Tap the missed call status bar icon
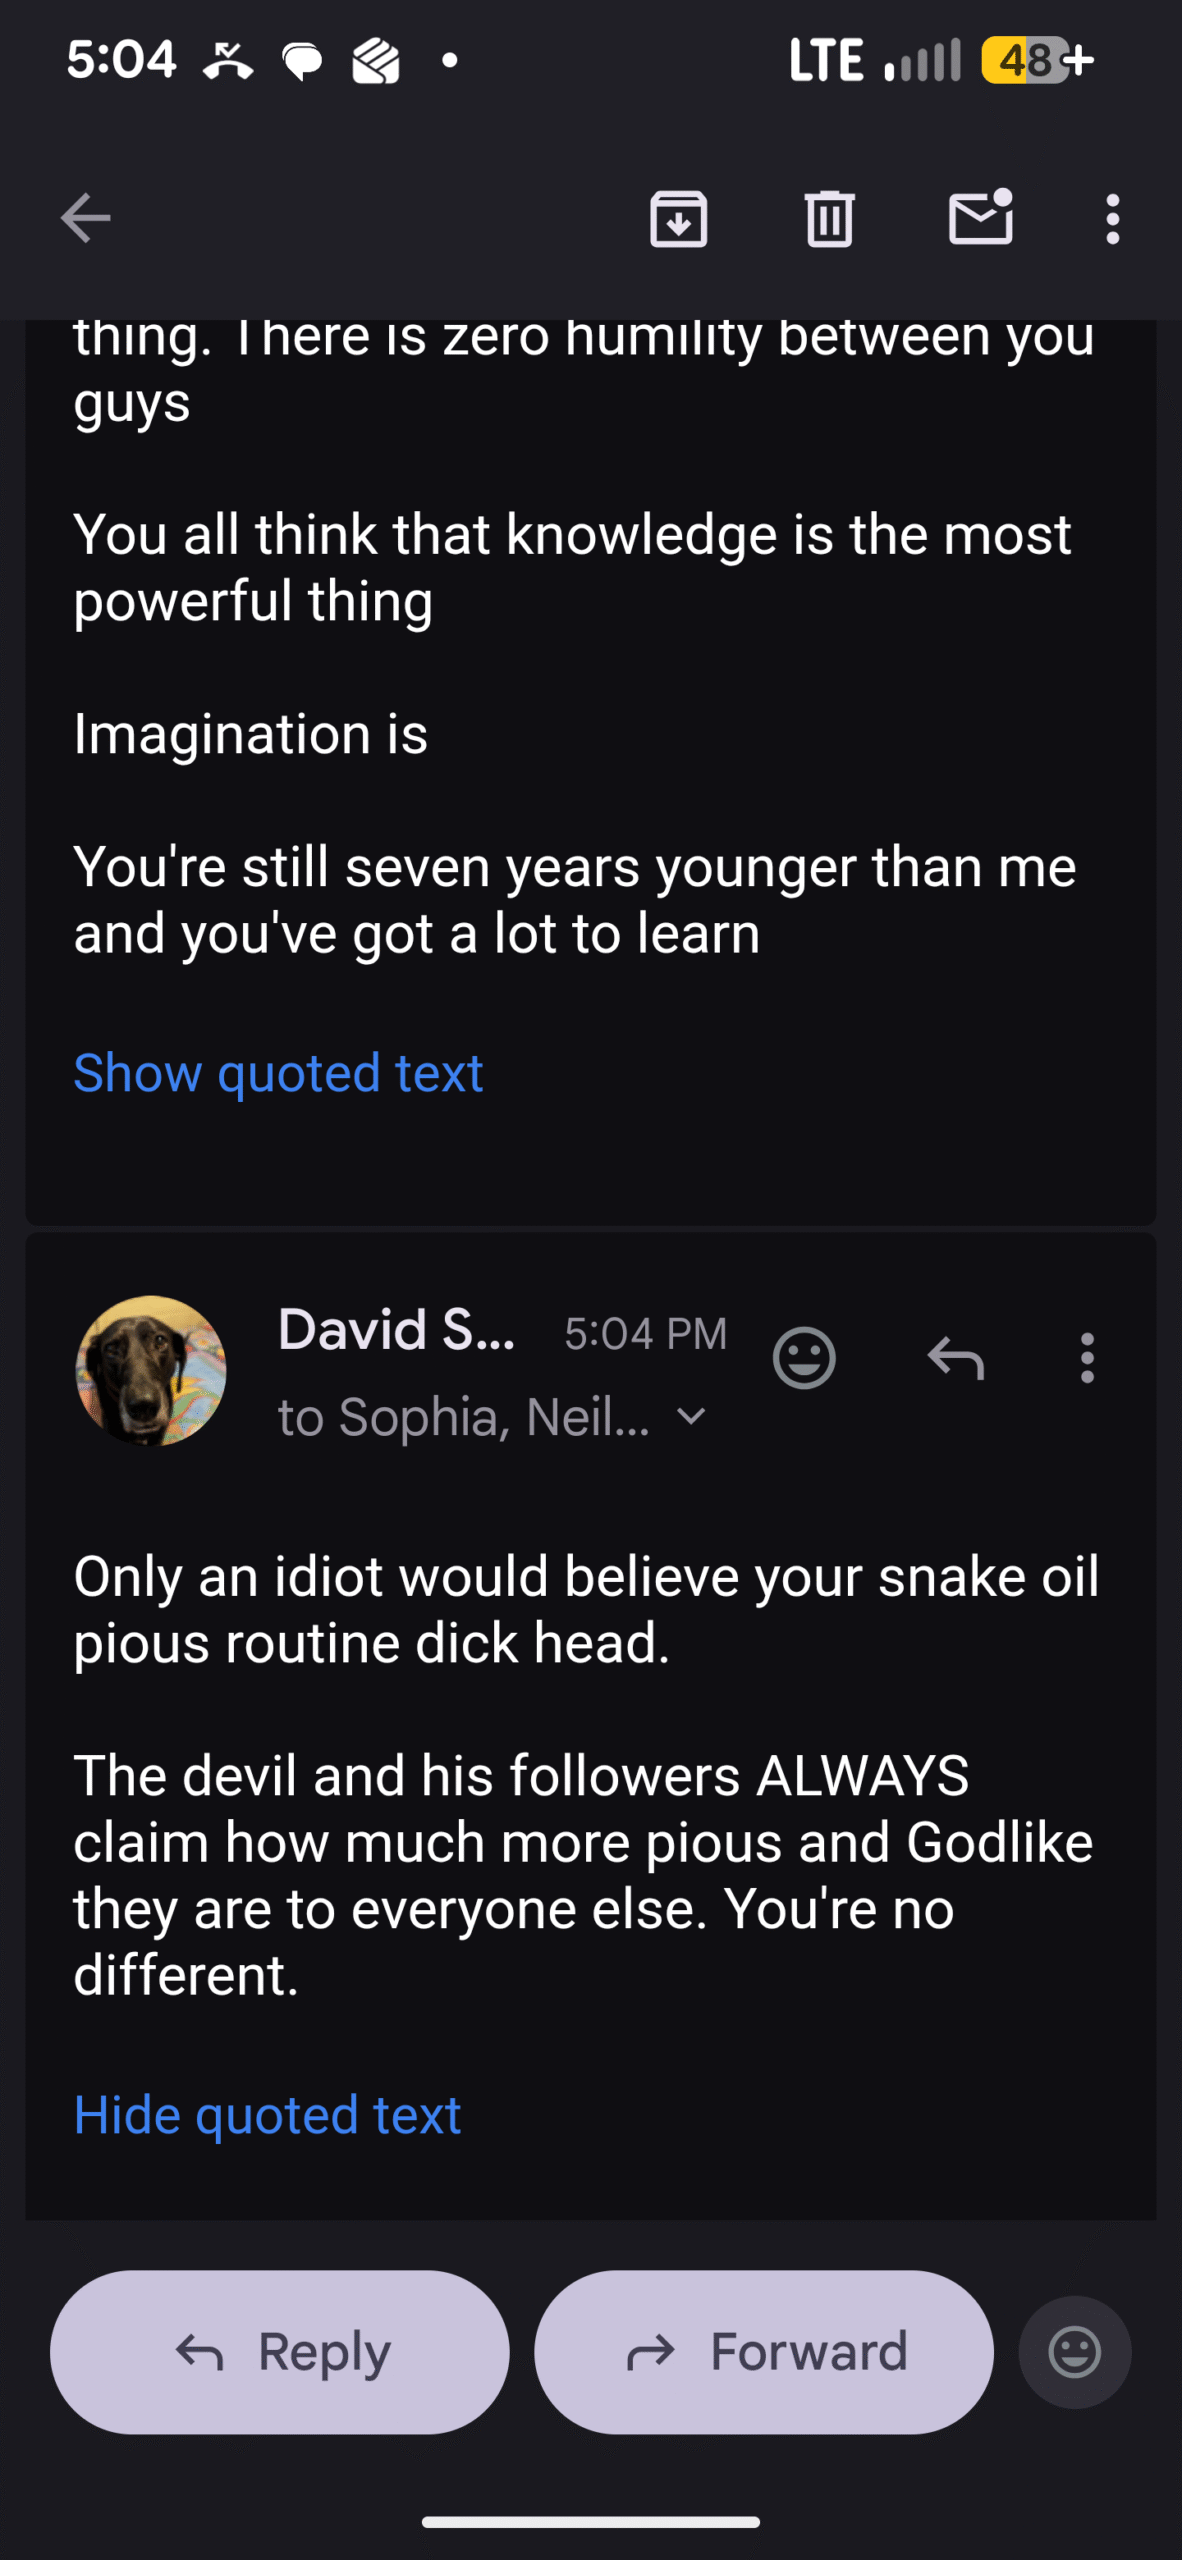The image size is (1182, 2560). (x=228, y=61)
